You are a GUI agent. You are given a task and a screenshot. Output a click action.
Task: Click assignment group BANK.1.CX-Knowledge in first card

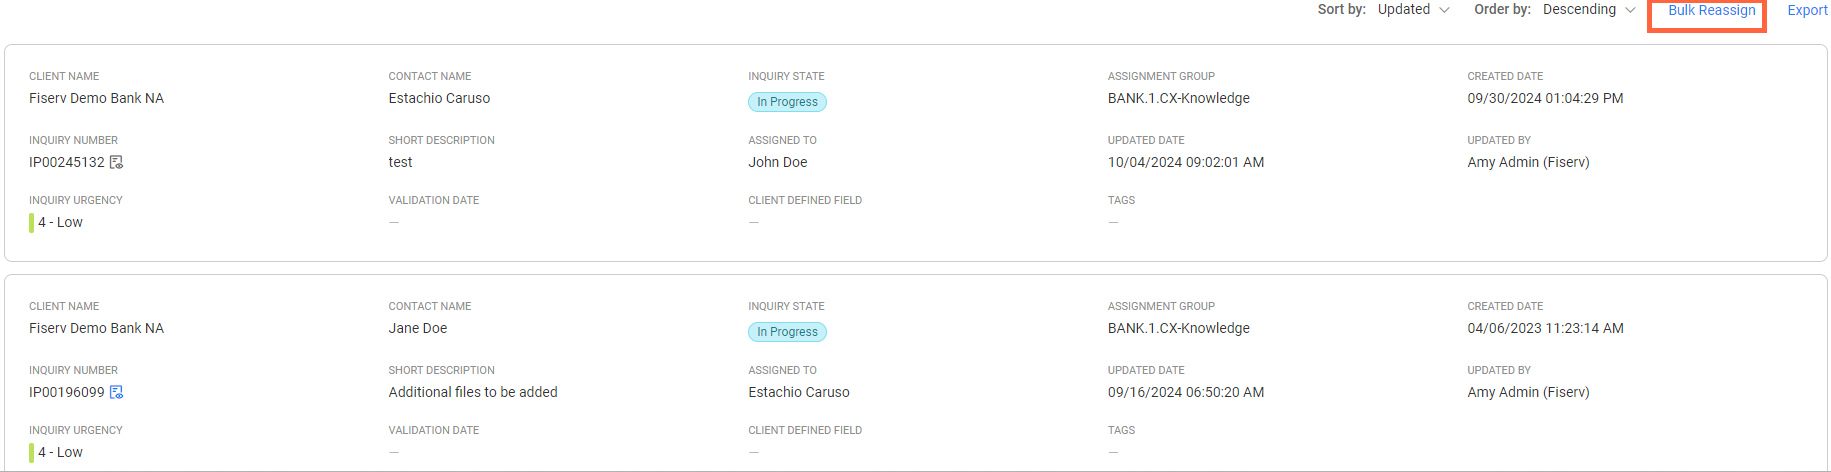coord(1179,98)
